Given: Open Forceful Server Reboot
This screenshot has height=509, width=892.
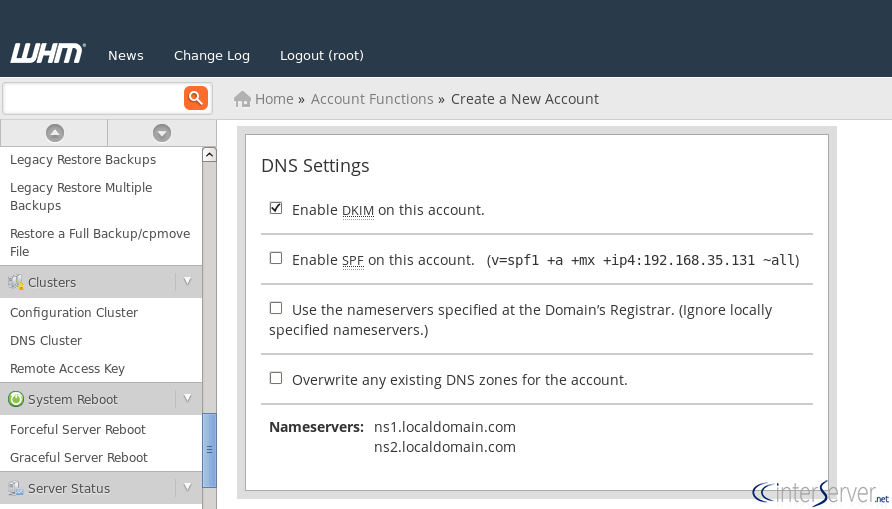Looking at the screenshot, I should coord(78,429).
